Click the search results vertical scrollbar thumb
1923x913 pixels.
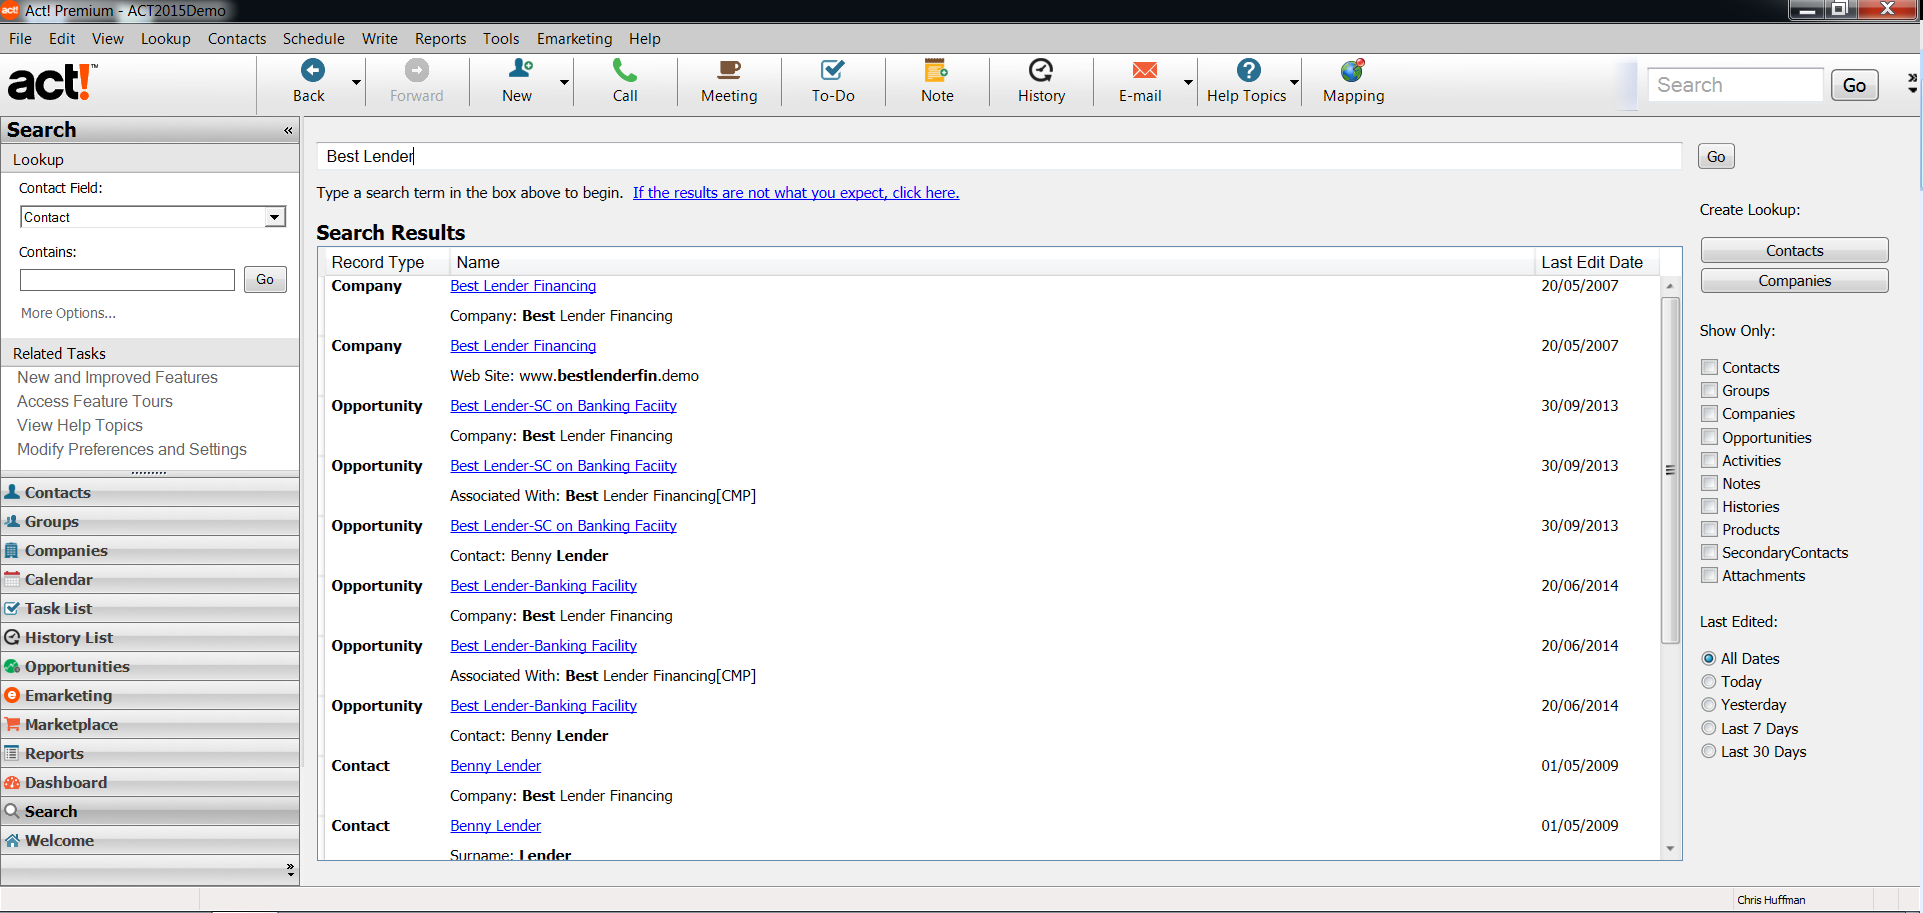(1669, 470)
